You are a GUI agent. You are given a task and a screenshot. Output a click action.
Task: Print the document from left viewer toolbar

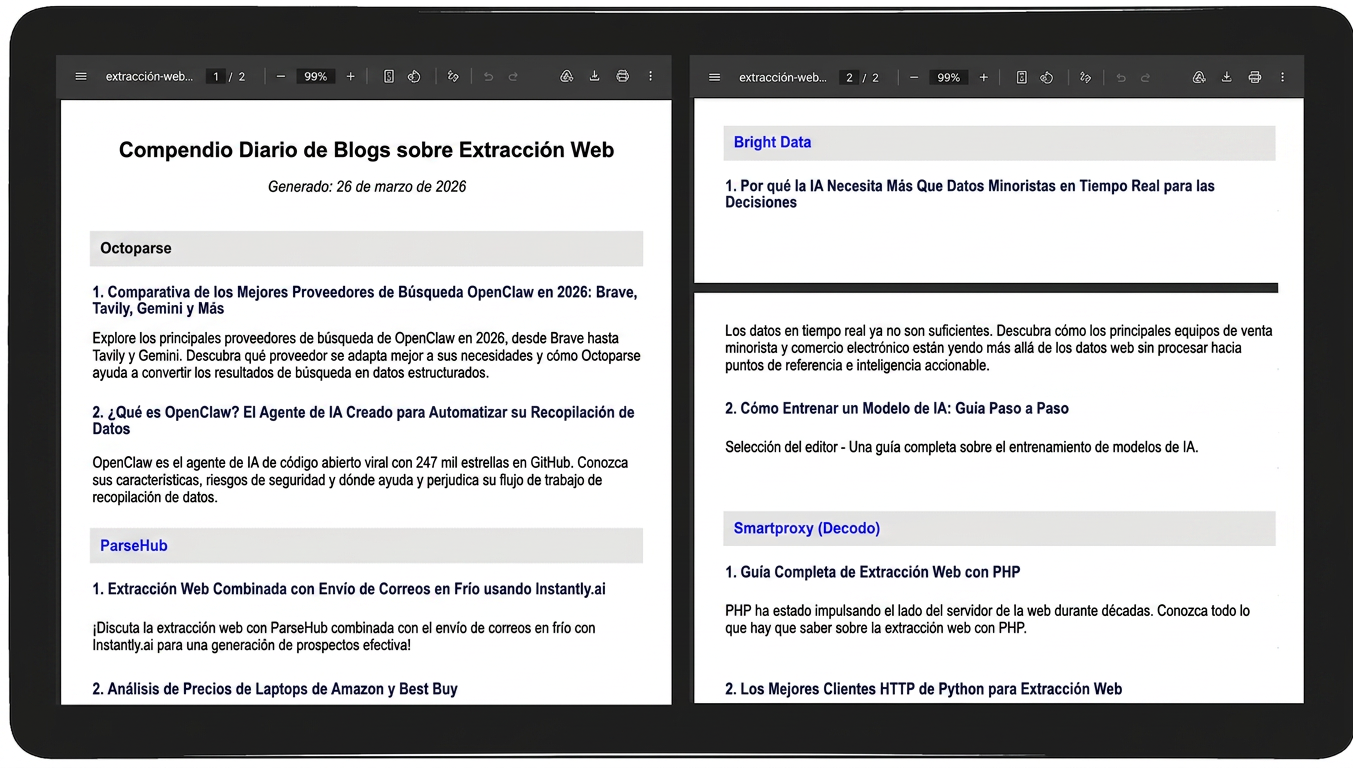tap(622, 77)
